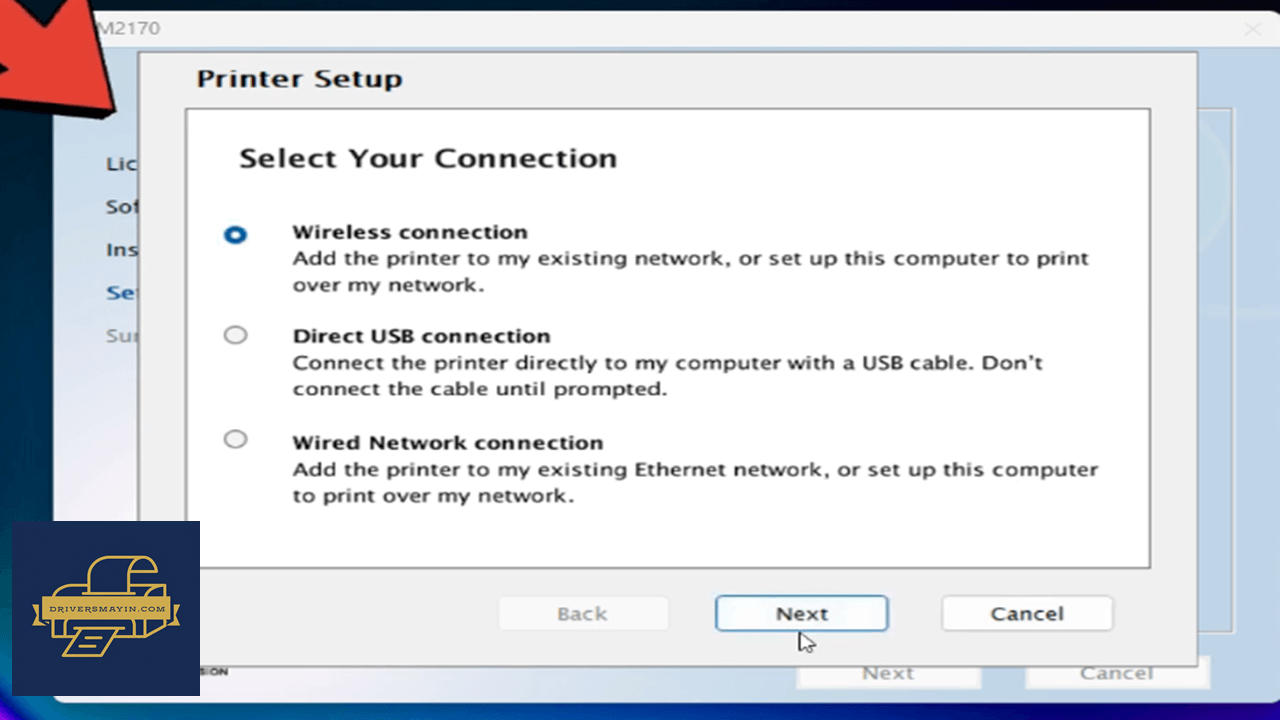This screenshot has width=1280, height=720.
Task: Click the greyed-out Back button
Action: pos(583,614)
